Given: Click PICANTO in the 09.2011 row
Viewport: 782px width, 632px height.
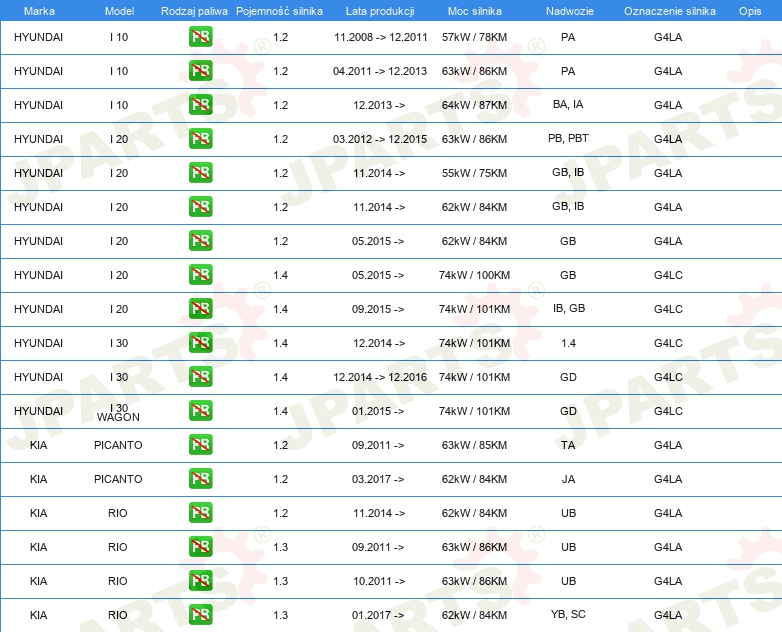Looking at the screenshot, I should coord(118,444).
